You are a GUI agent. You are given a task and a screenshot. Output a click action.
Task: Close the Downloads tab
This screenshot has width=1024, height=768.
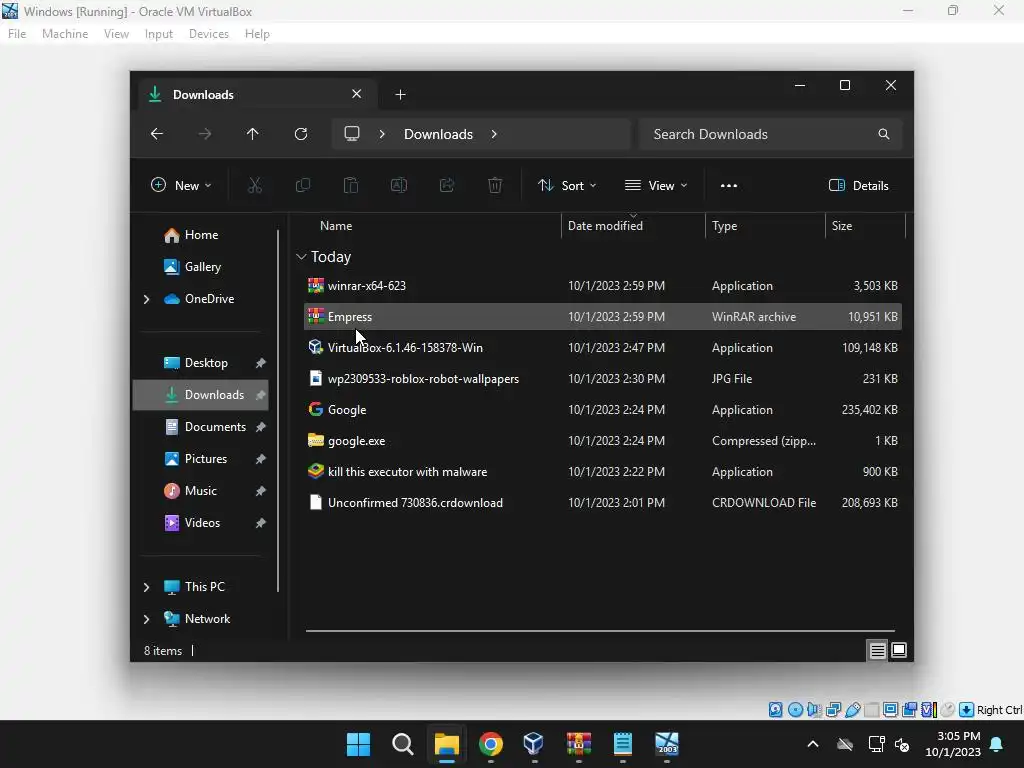point(357,94)
